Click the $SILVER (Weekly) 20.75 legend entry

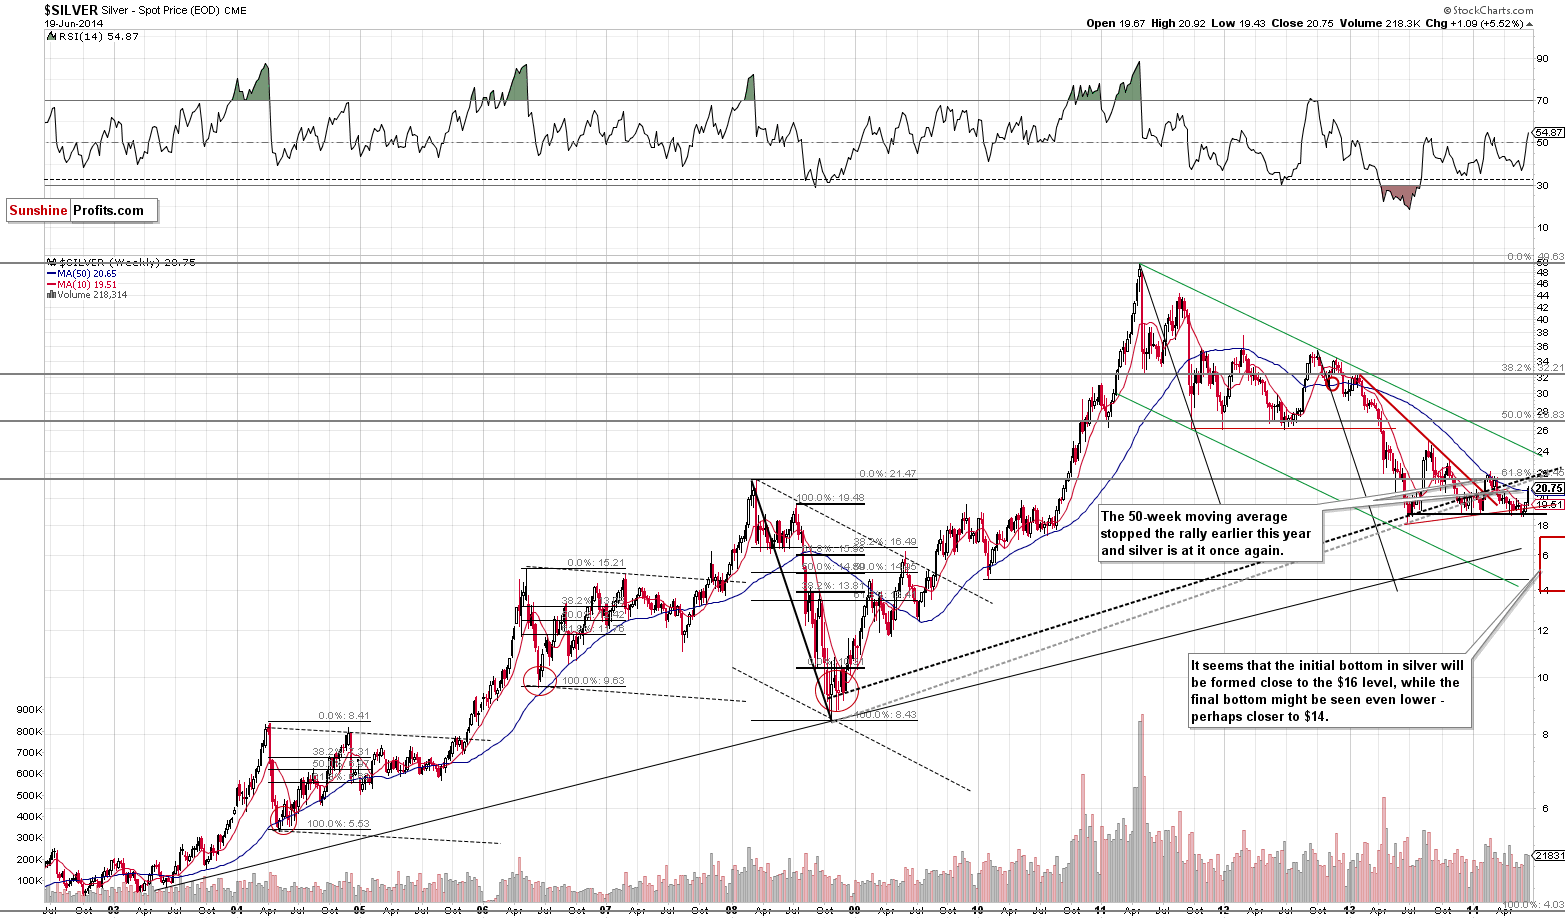click(x=121, y=262)
